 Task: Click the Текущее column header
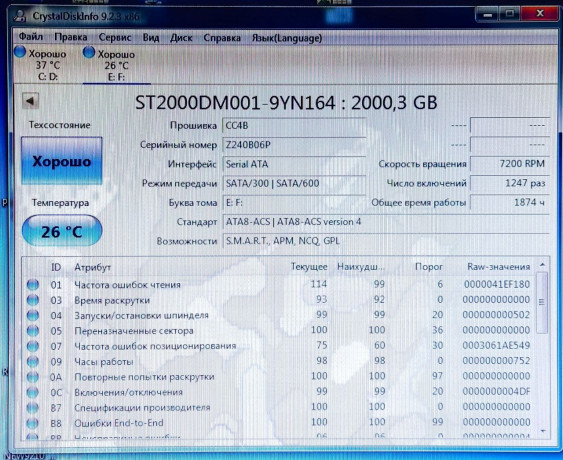point(309,267)
